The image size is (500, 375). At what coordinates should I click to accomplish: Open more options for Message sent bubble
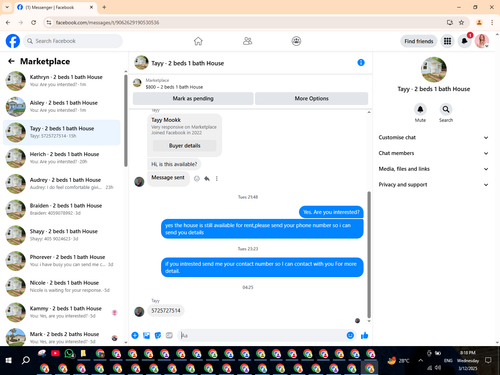click(x=217, y=179)
